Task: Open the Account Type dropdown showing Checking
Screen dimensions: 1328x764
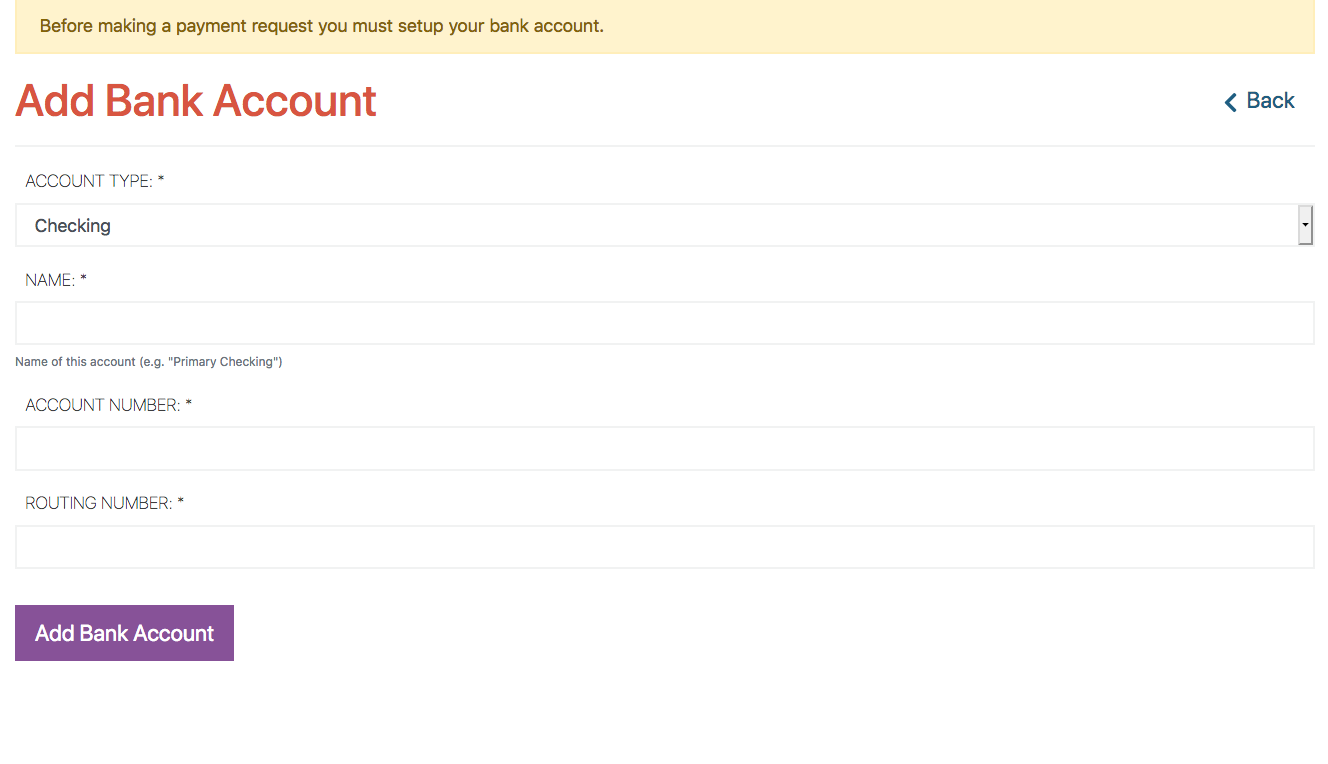Action: [664, 225]
